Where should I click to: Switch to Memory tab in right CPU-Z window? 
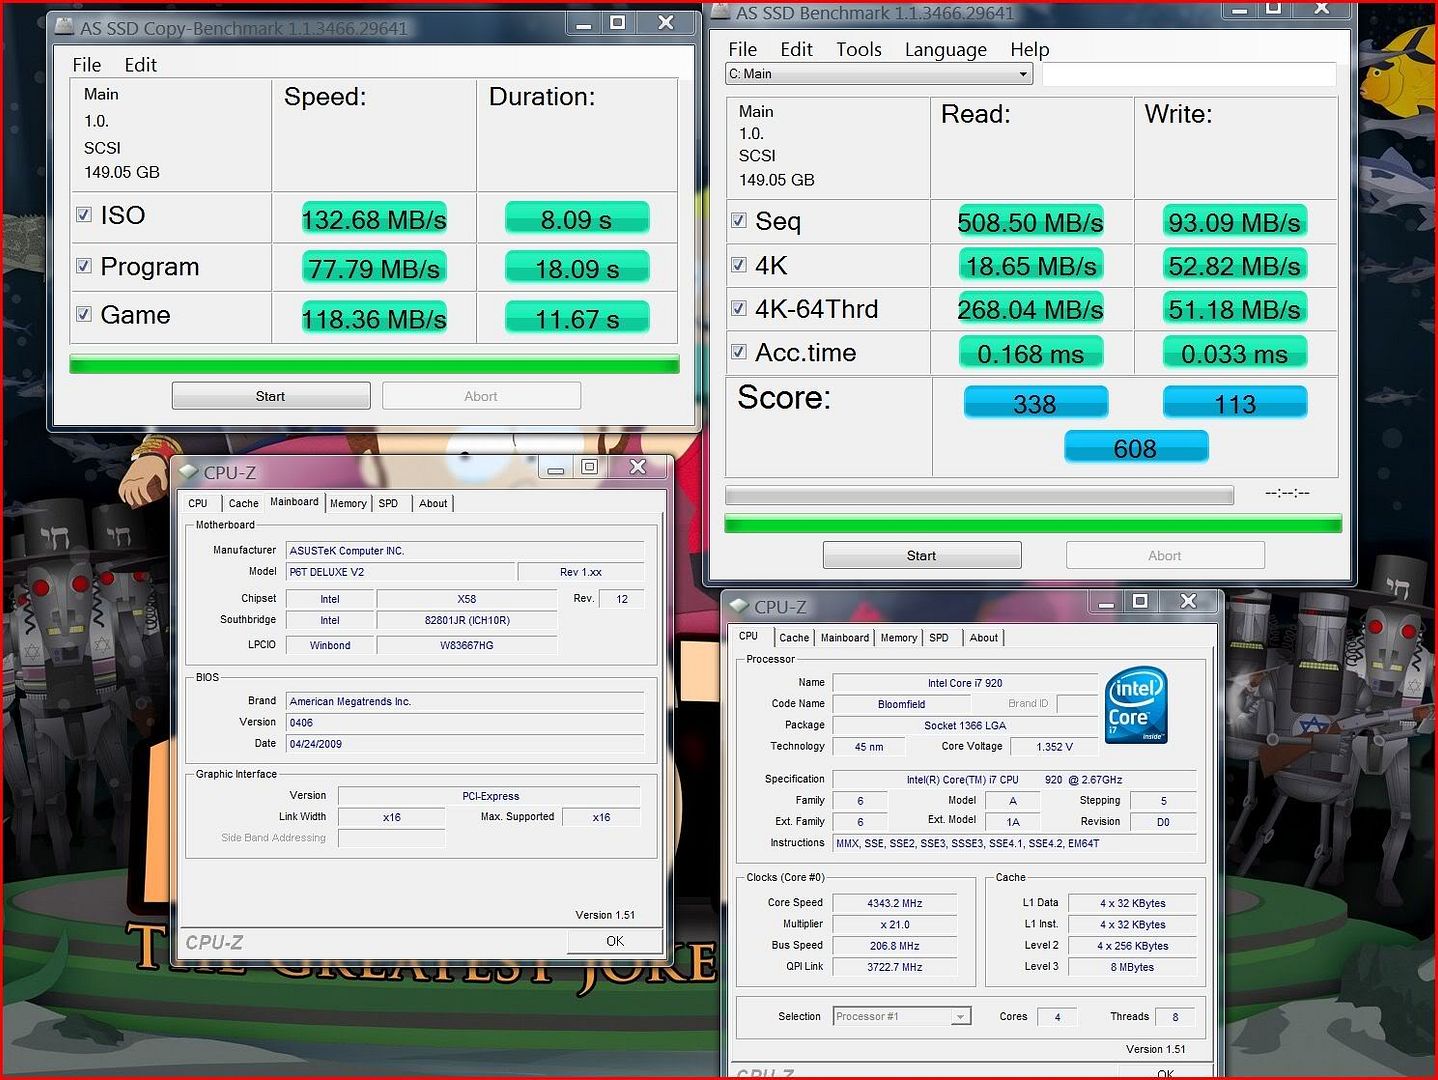[x=898, y=637]
